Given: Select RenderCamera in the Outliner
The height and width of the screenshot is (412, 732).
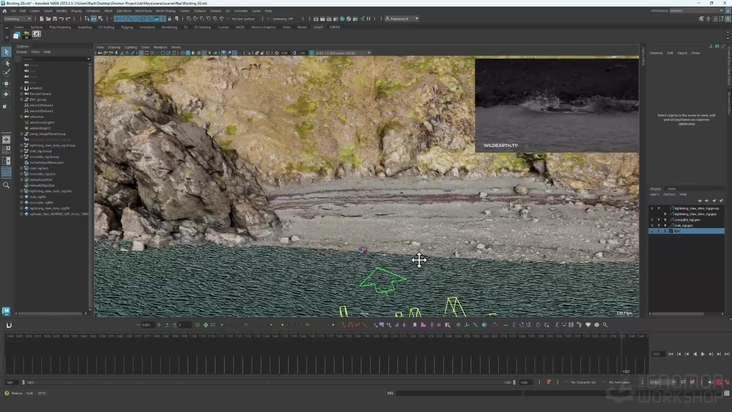Looking at the screenshot, I should (40, 94).
